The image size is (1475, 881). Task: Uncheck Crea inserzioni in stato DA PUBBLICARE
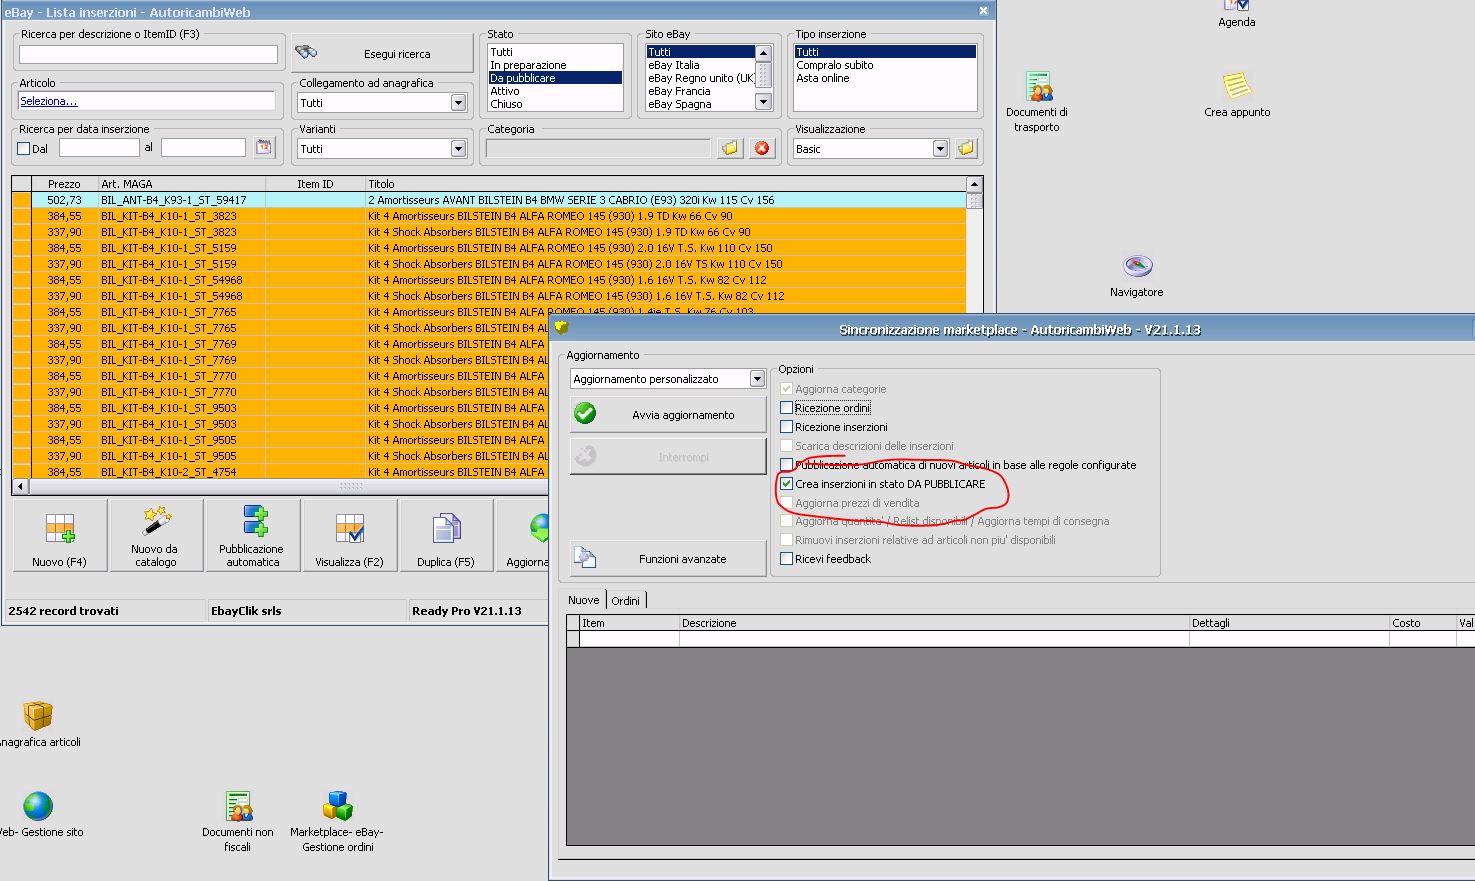click(787, 484)
